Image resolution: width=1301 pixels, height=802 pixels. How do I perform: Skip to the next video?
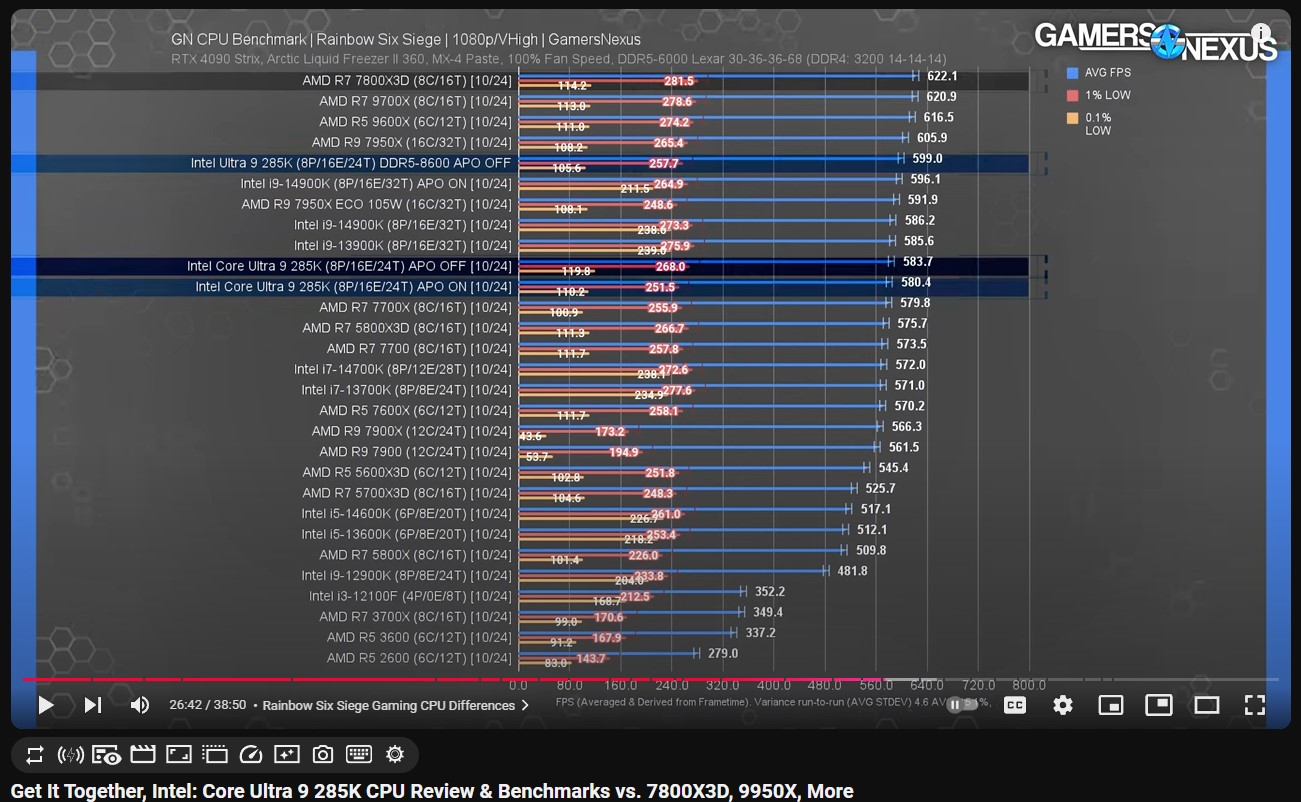[x=93, y=705]
